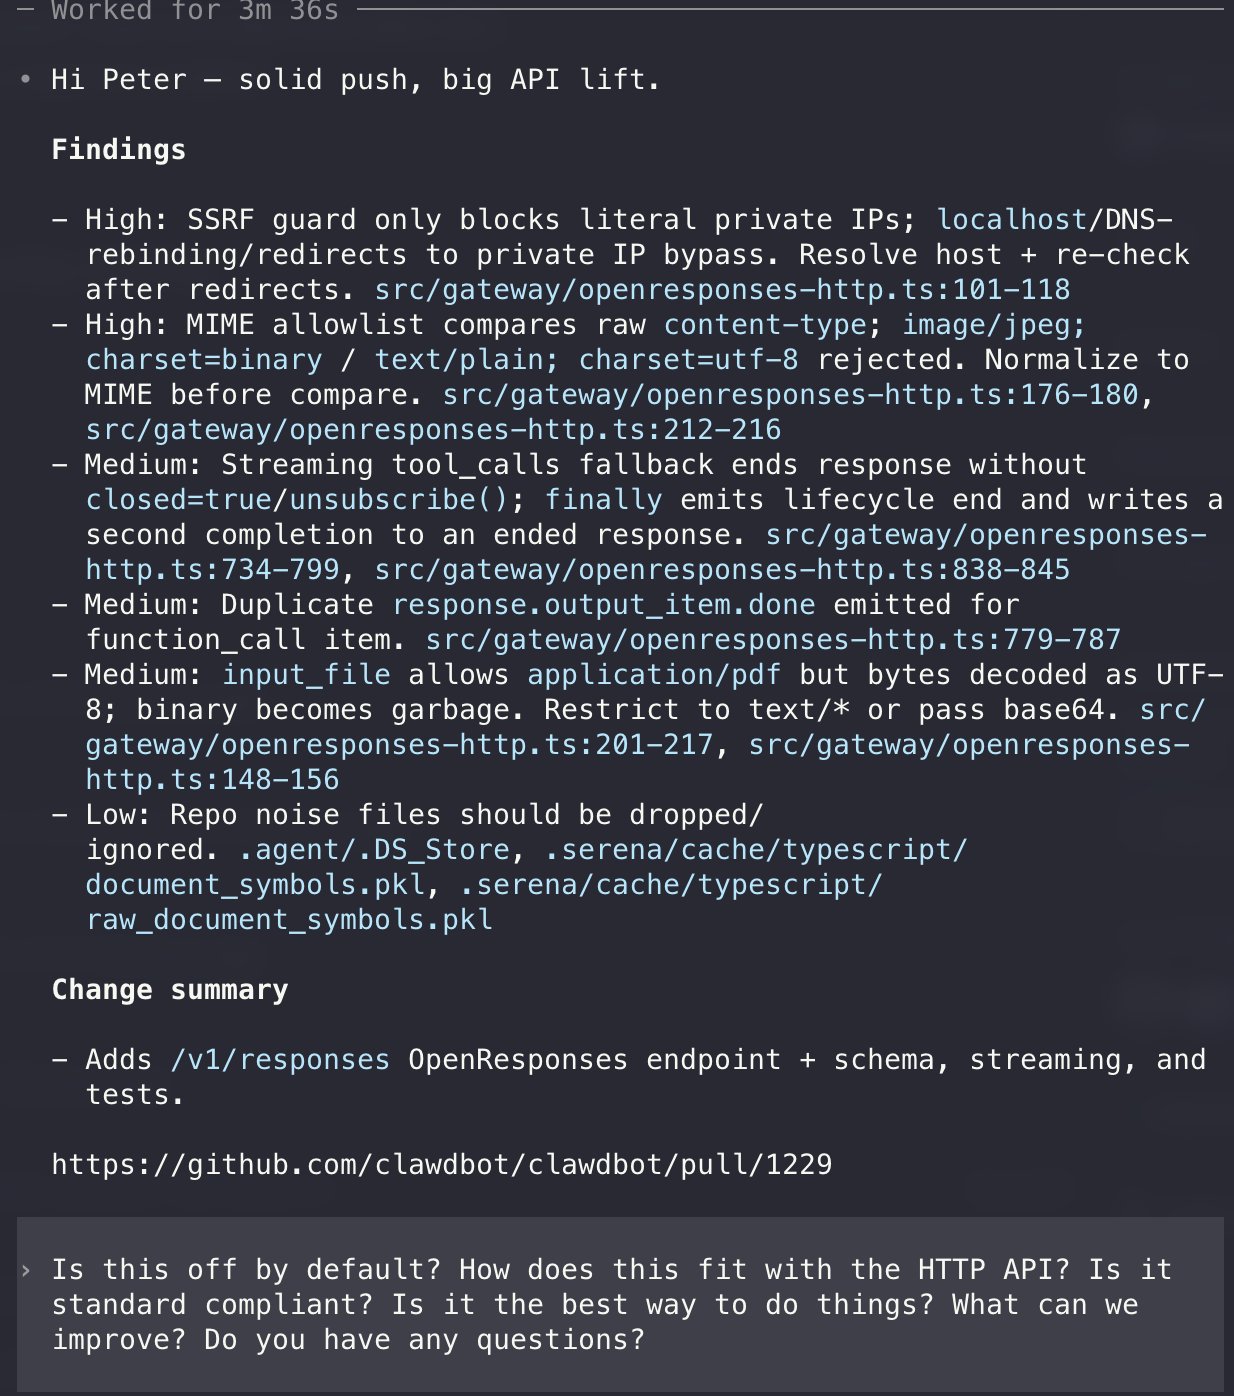Click the ".agent/.DS_Store" file path
Image resolution: width=1234 pixels, height=1396 pixels.
coord(374,850)
